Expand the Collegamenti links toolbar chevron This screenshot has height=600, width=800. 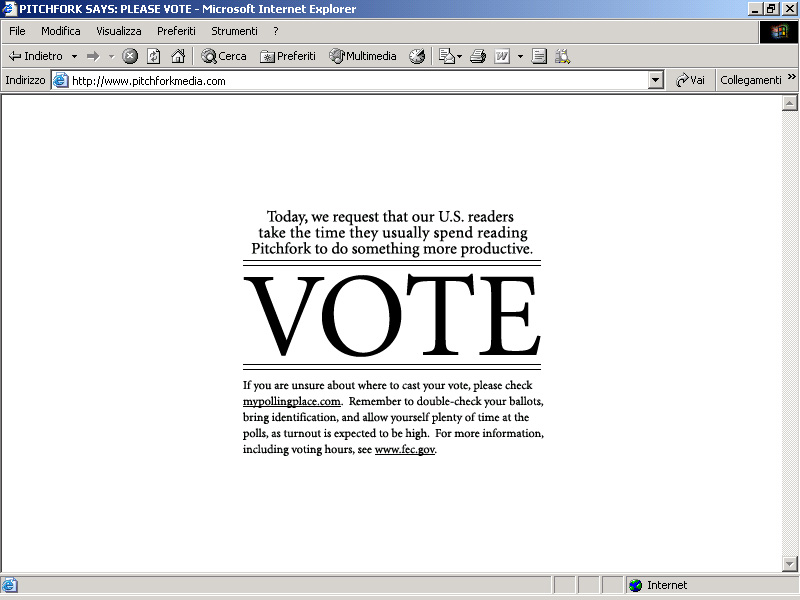coord(792,78)
